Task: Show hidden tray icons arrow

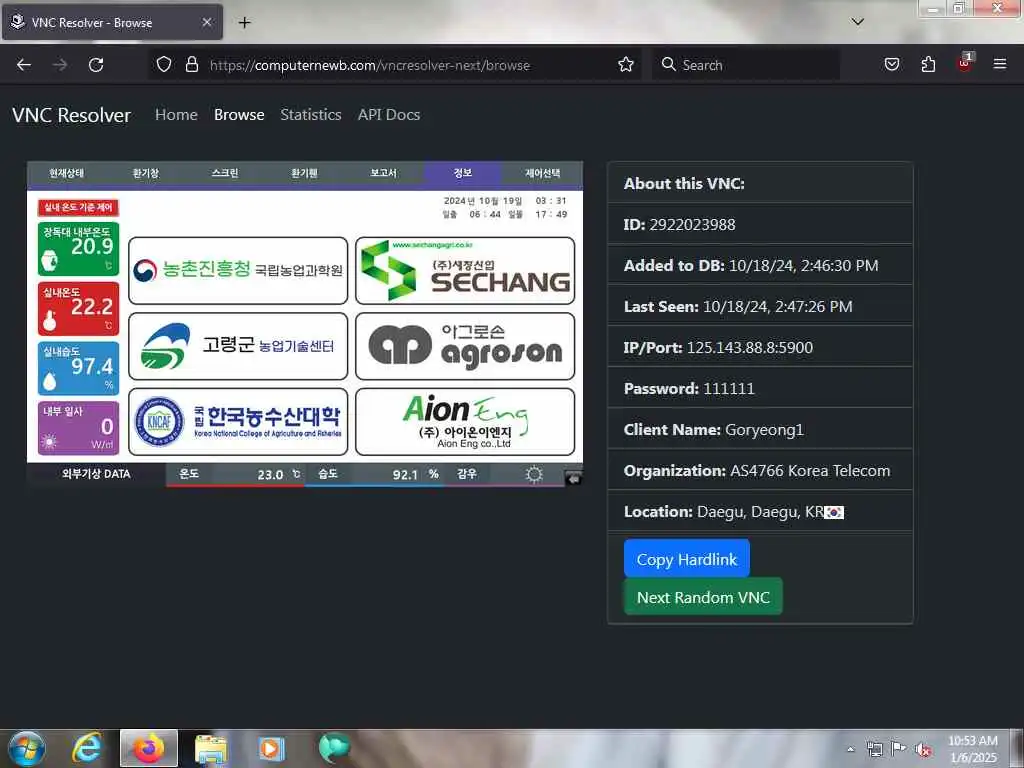Action: [850, 749]
